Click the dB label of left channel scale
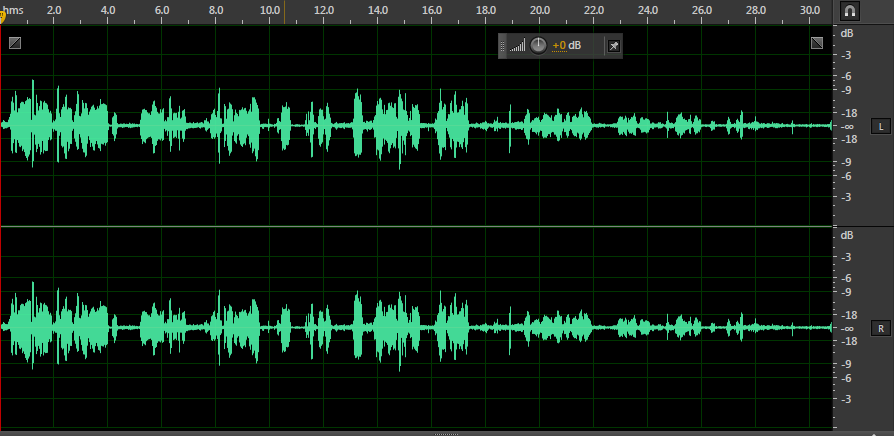Viewport: 894px width, 436px height. point(847,34)
